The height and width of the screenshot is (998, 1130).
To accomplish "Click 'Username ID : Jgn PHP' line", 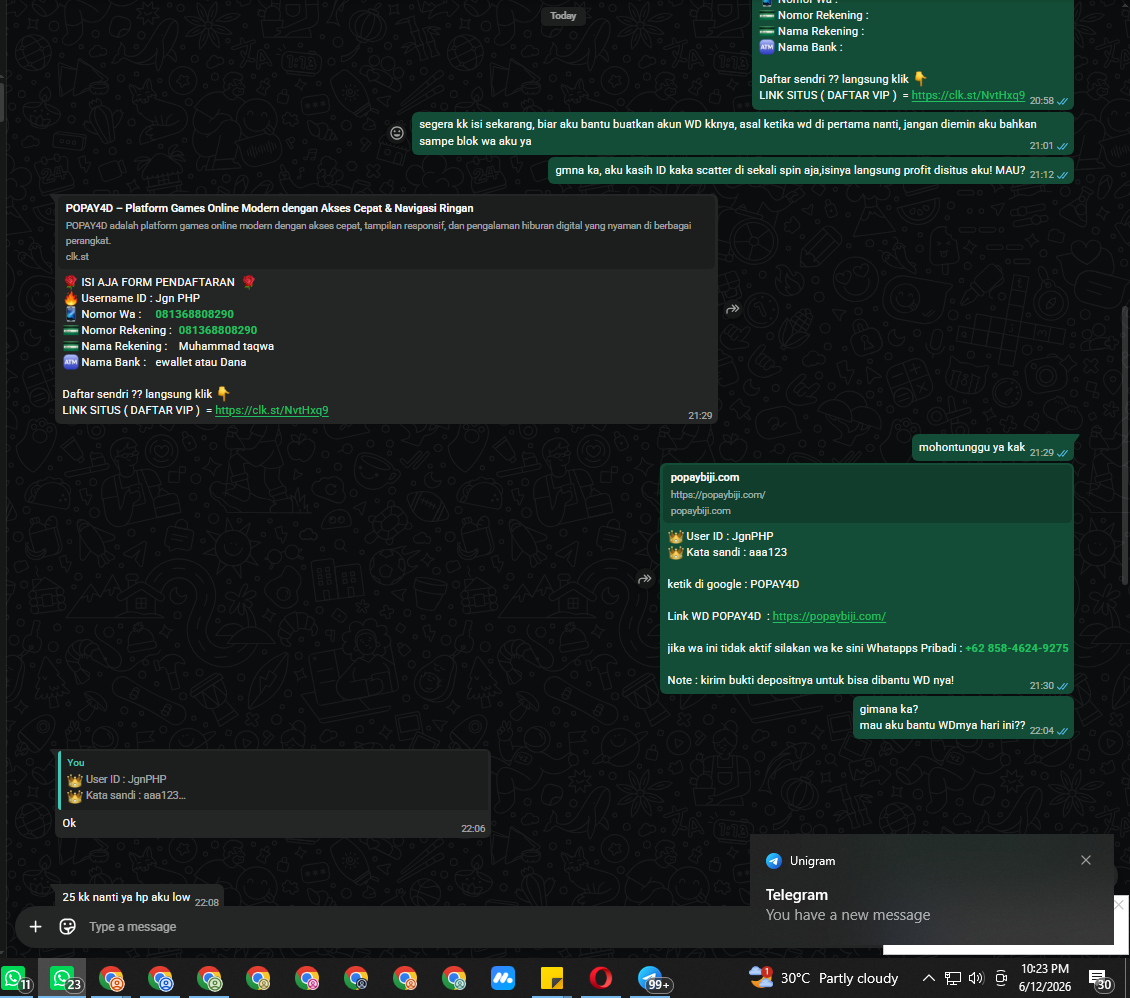I will (x=132, y=298).
